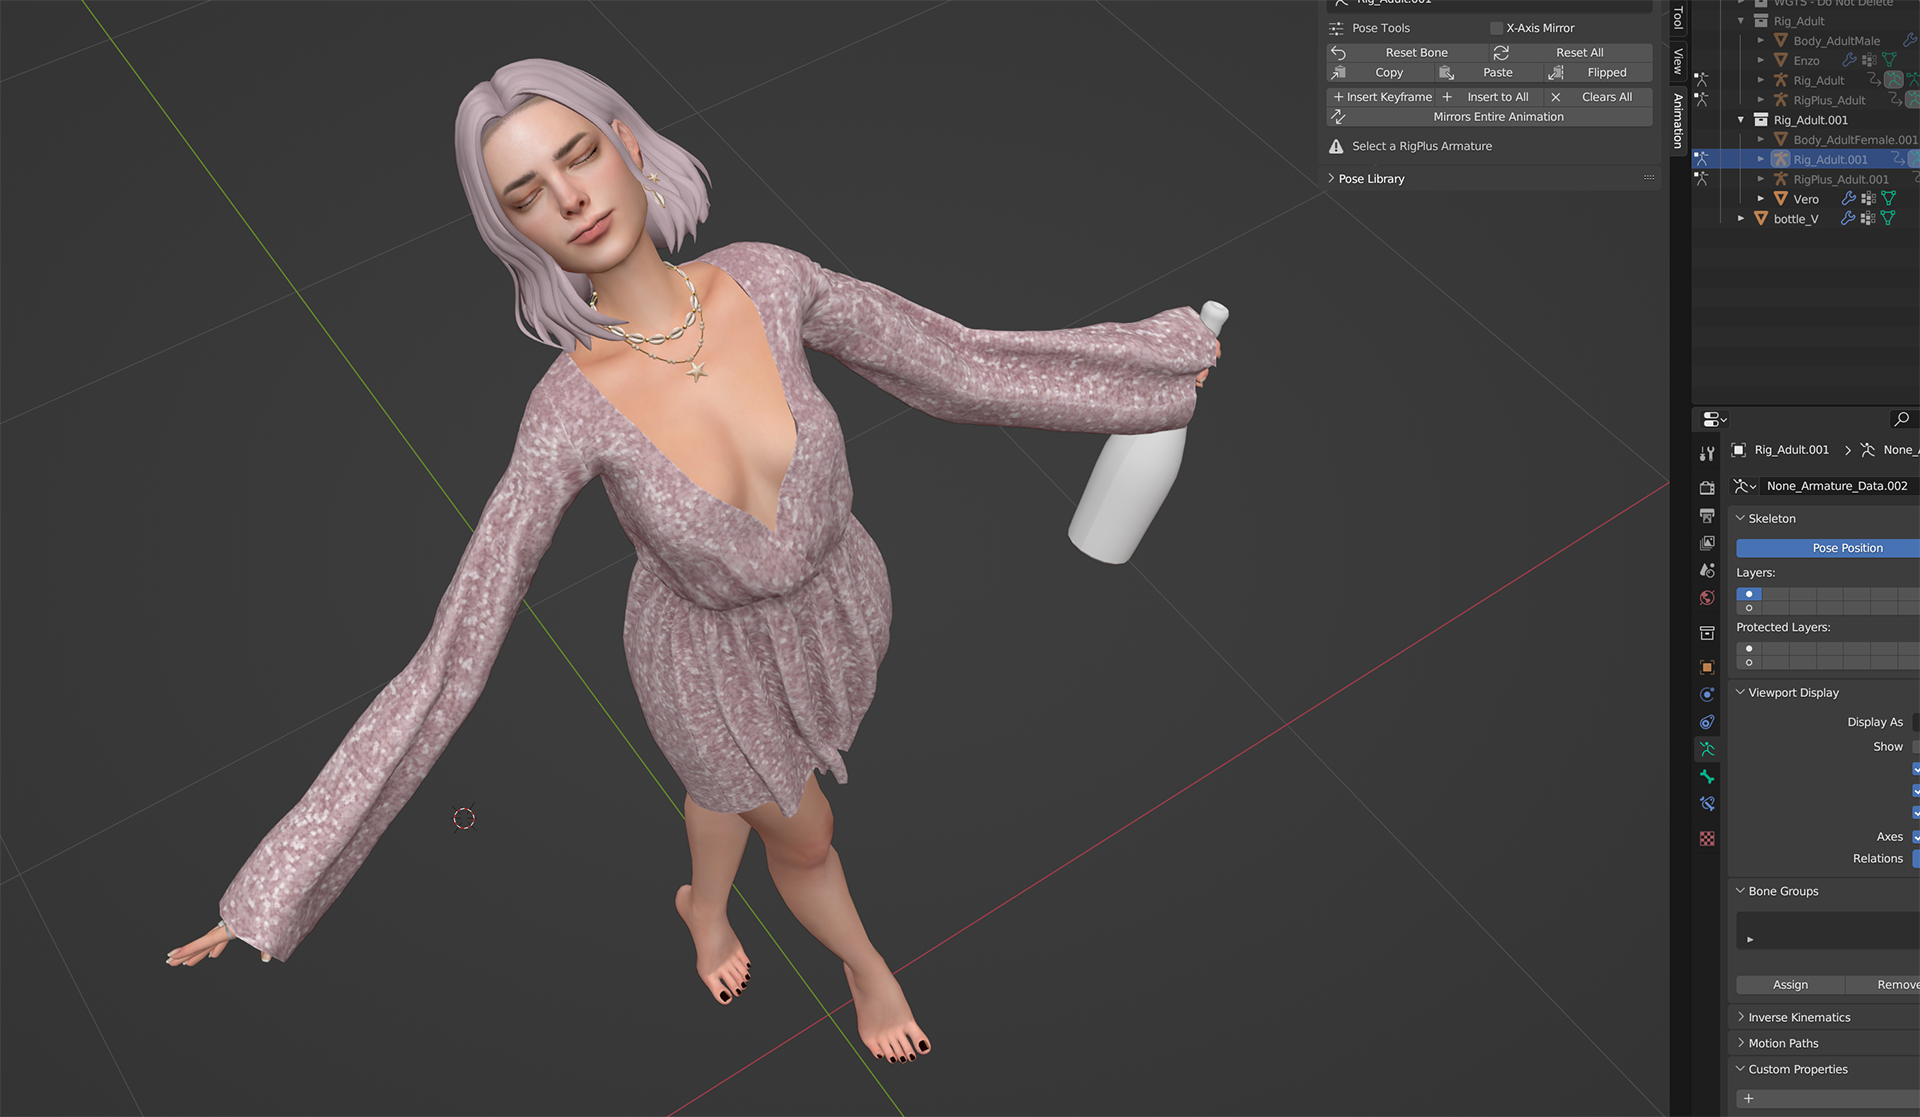Collapse the Bone Groups panel

(x=1740, y=891)
